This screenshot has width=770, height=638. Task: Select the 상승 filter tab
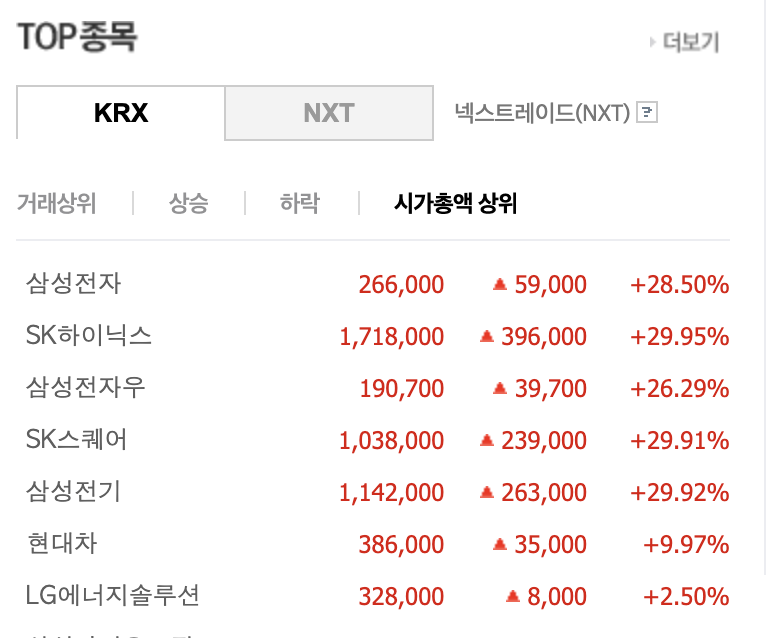(189, 203)
